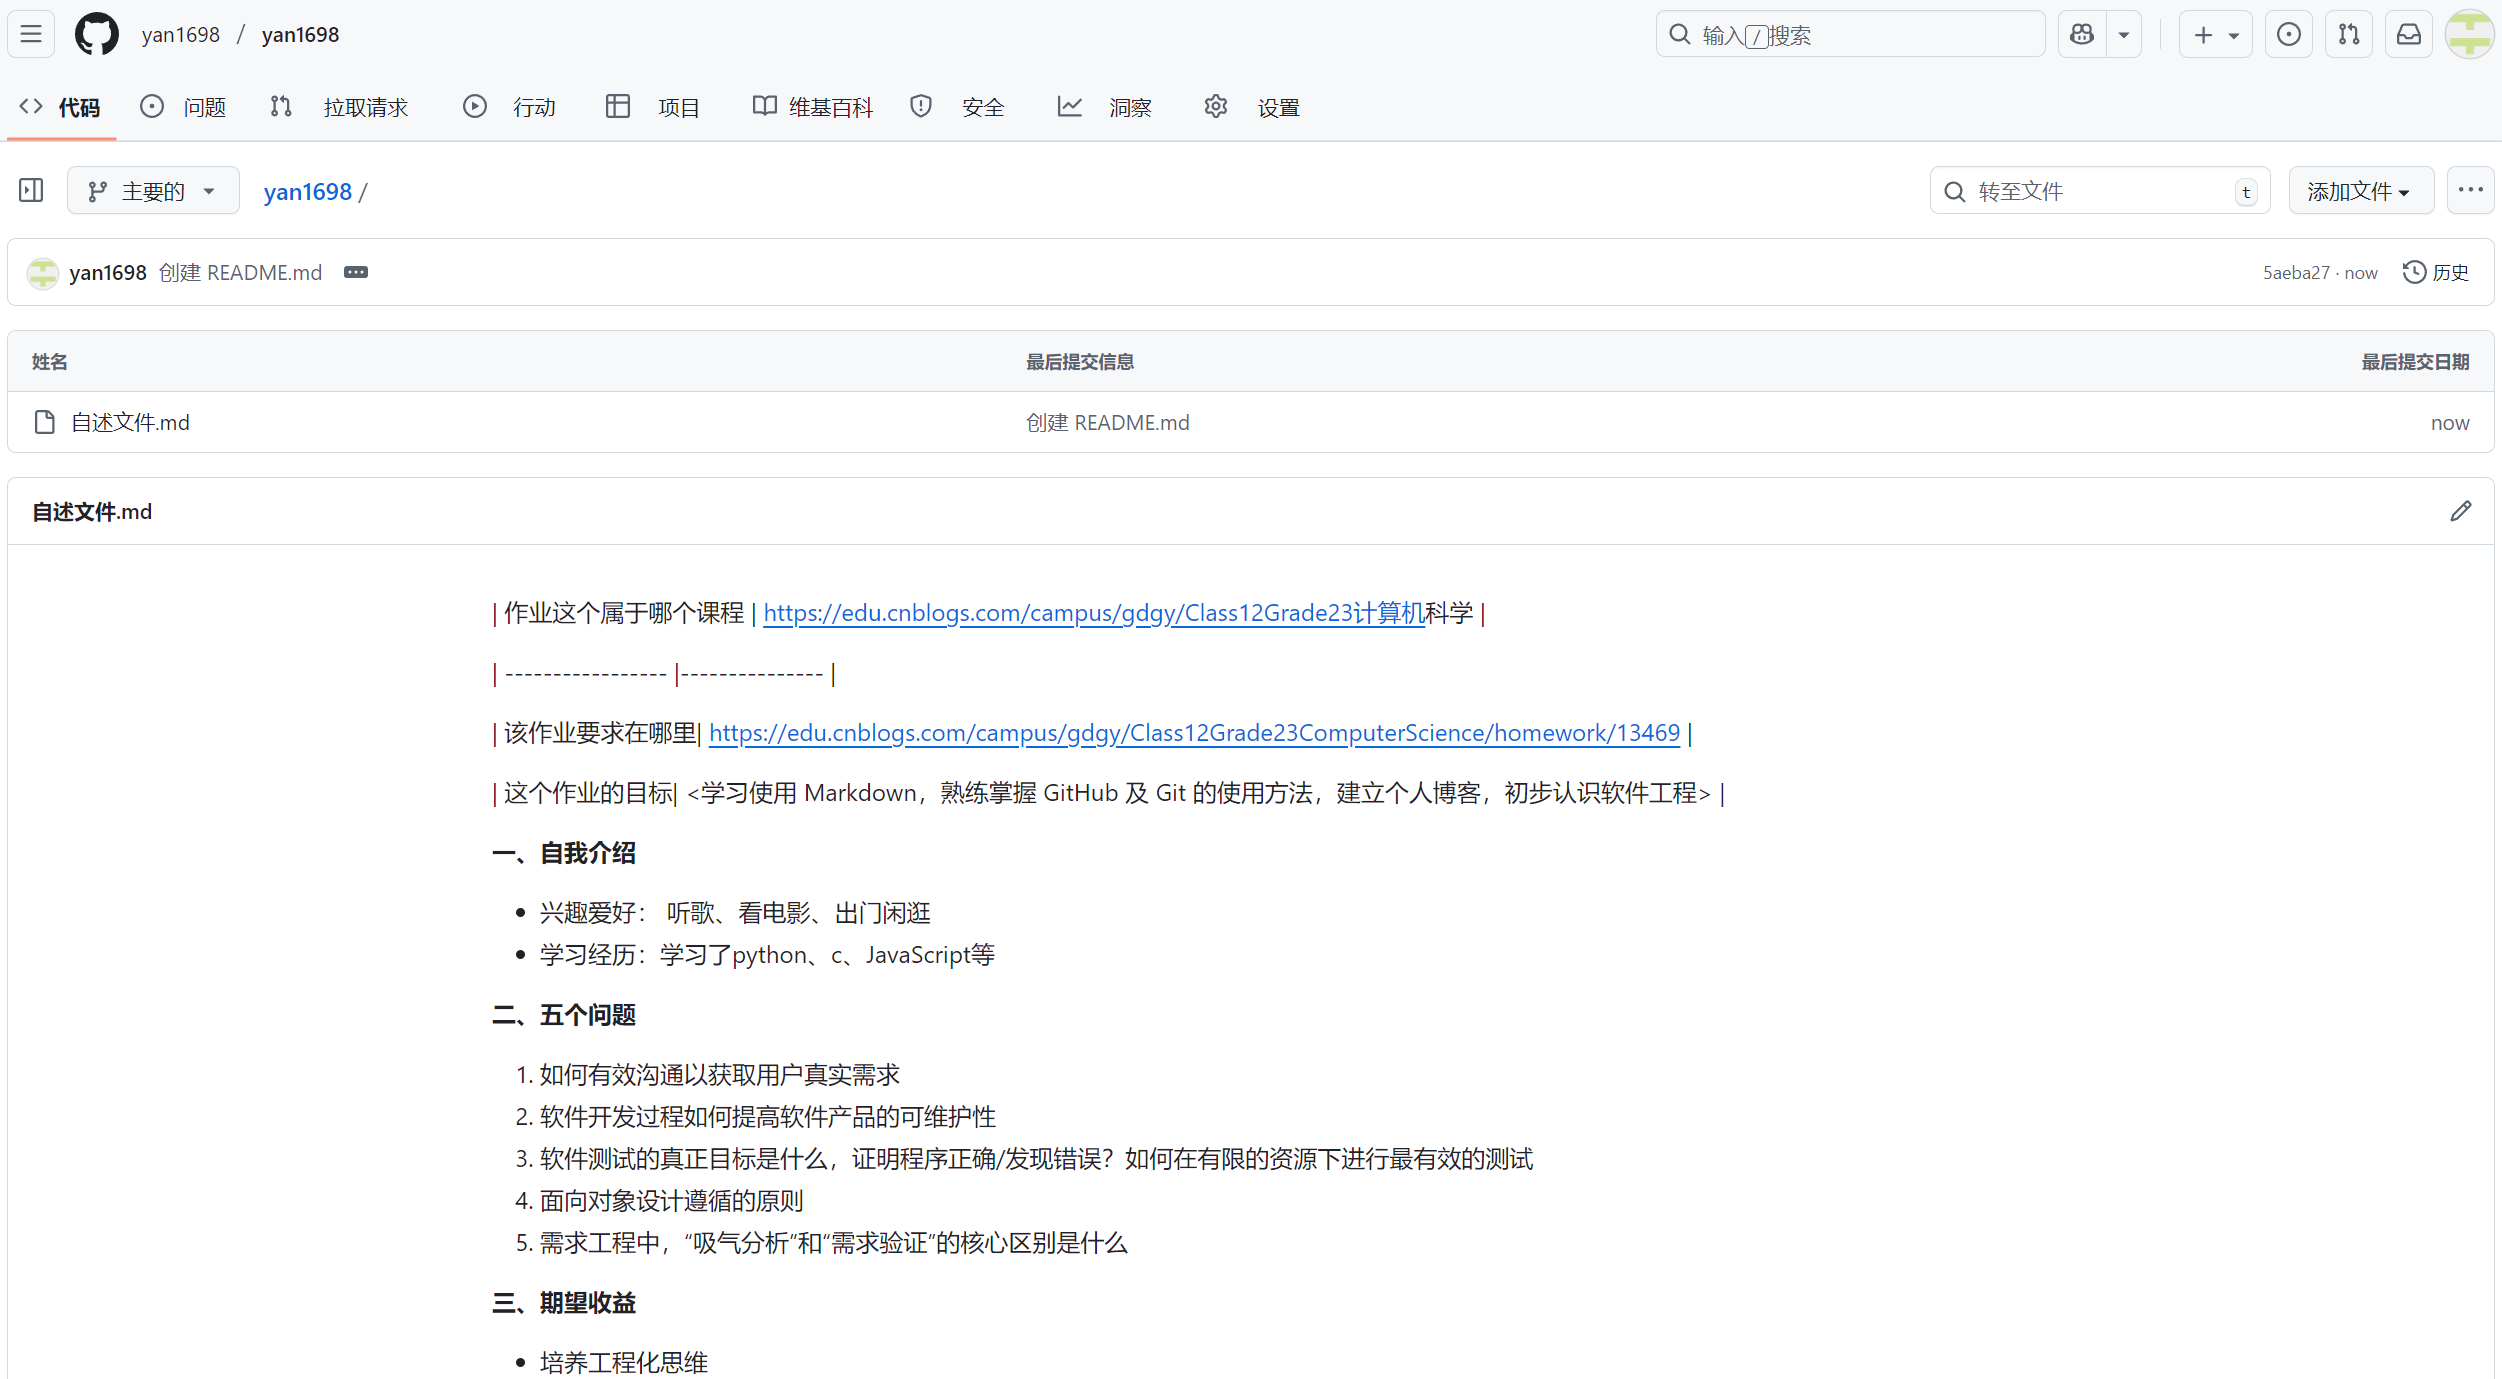Switch to the Actions tab
Screen dimensions: 2502x1379
[x=510, y=107]
